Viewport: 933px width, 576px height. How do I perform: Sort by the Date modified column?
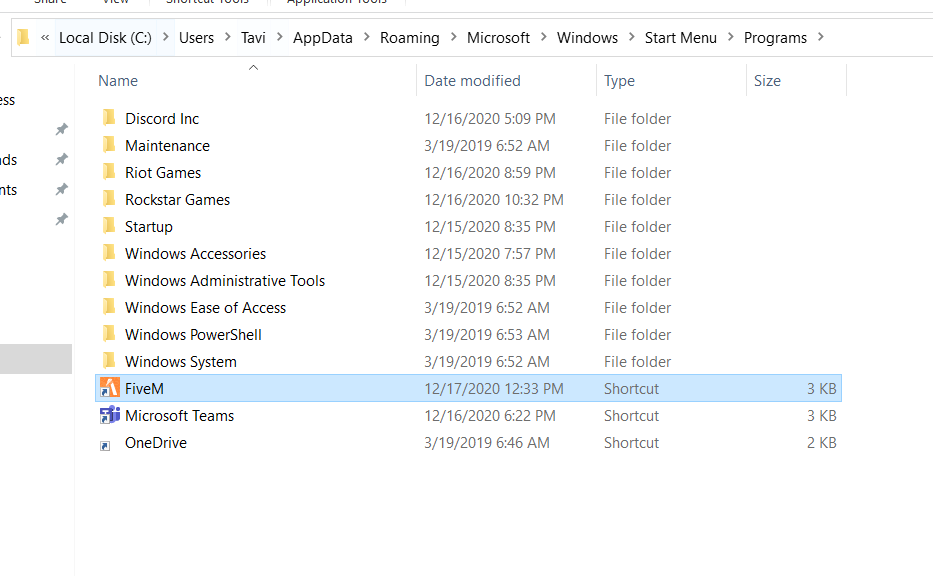click(x=472, y=81)
